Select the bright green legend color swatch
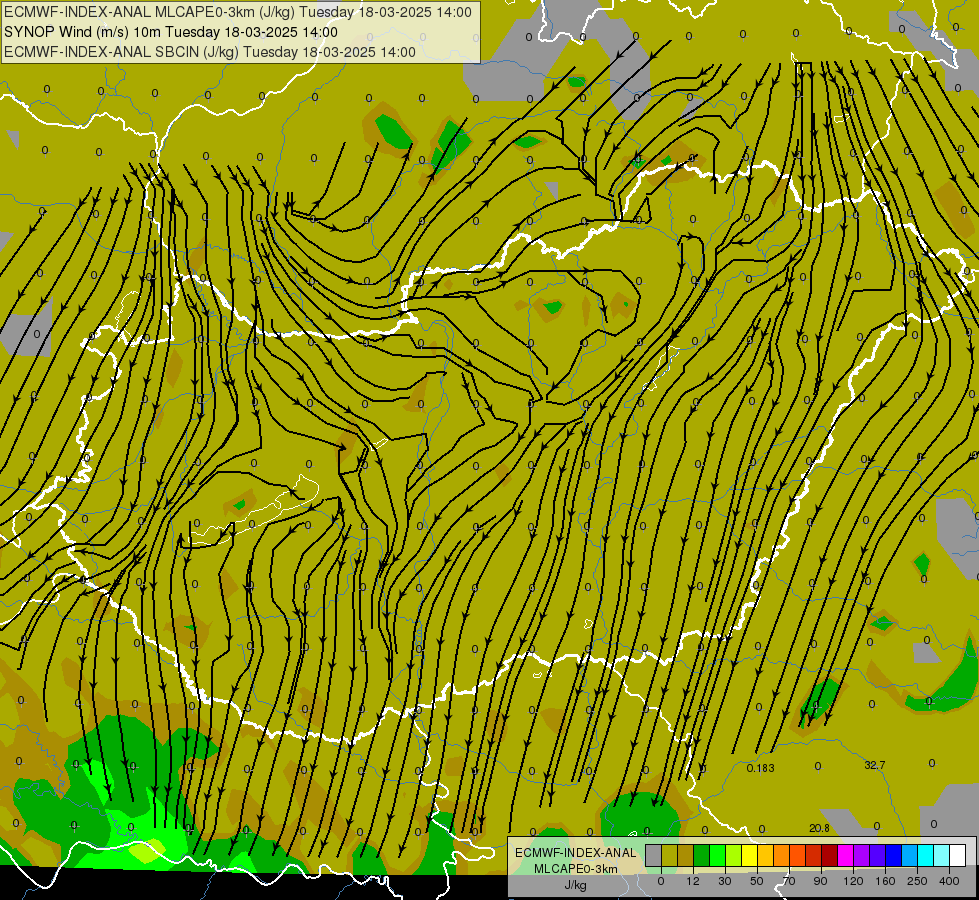Image resolution: width=979 pixels, height=900 pixels. 718,855
